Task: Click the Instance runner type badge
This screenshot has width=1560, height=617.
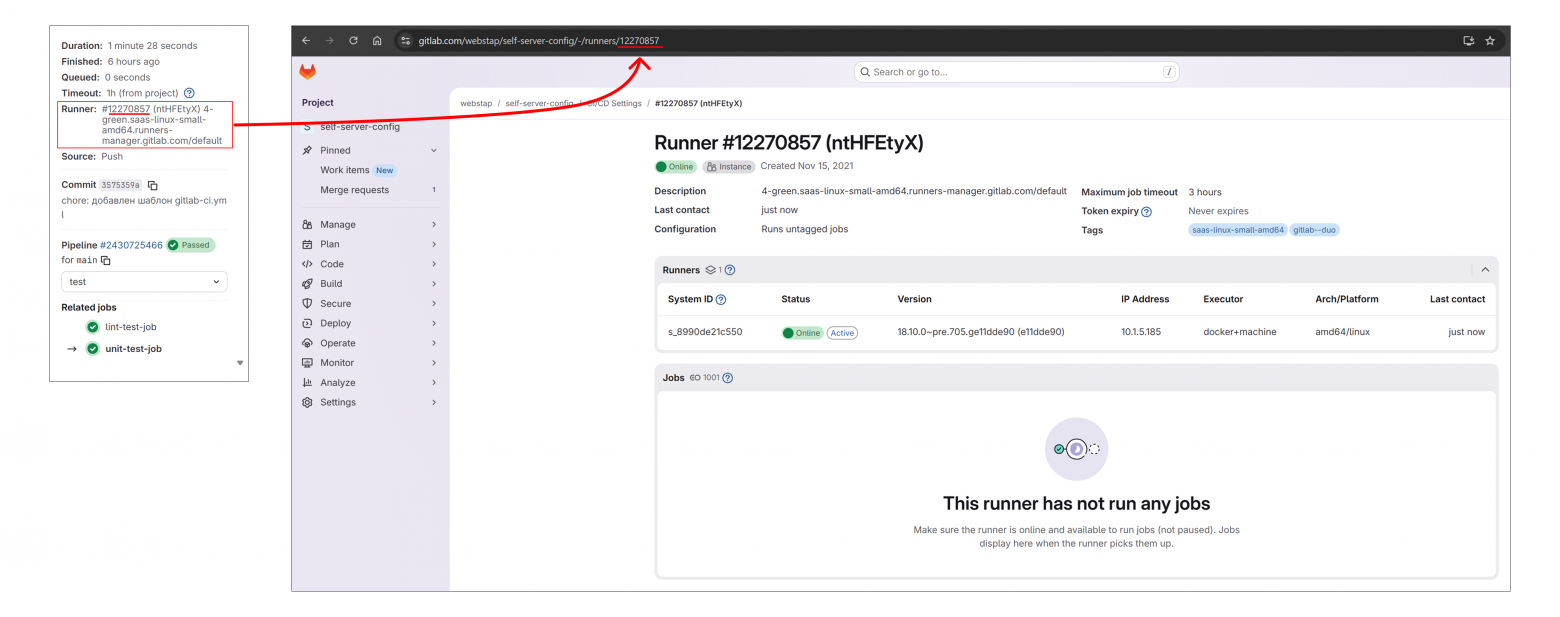Action: (x=729, y=167)
